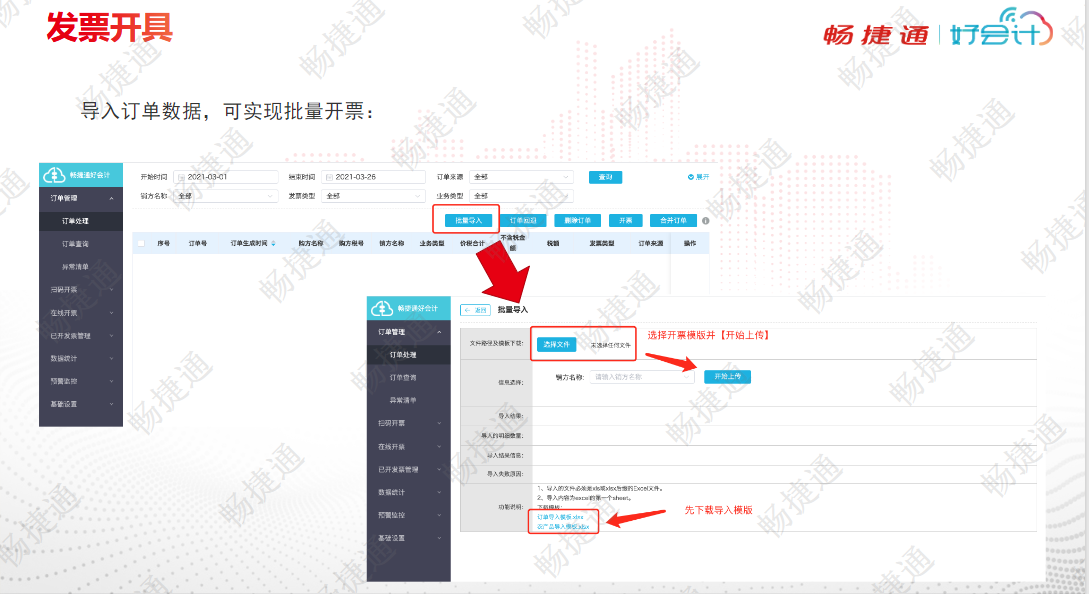The height and width of the screenshot is (594, 1089).
Task: Collapse 订单管理 in the order list sidebar
Action: pos(111,199)
